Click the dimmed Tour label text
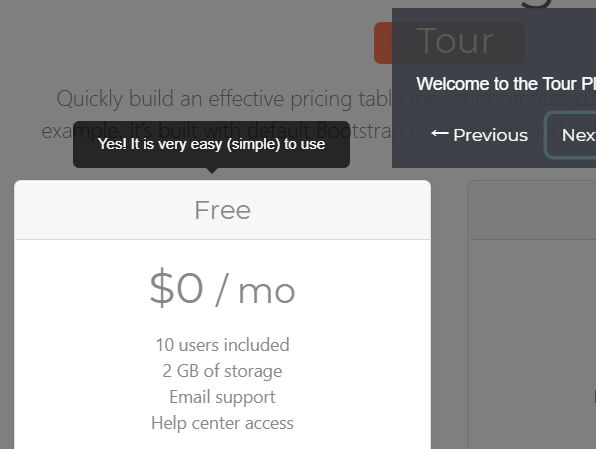Screen dimensions: 596x449 [455, 41]
